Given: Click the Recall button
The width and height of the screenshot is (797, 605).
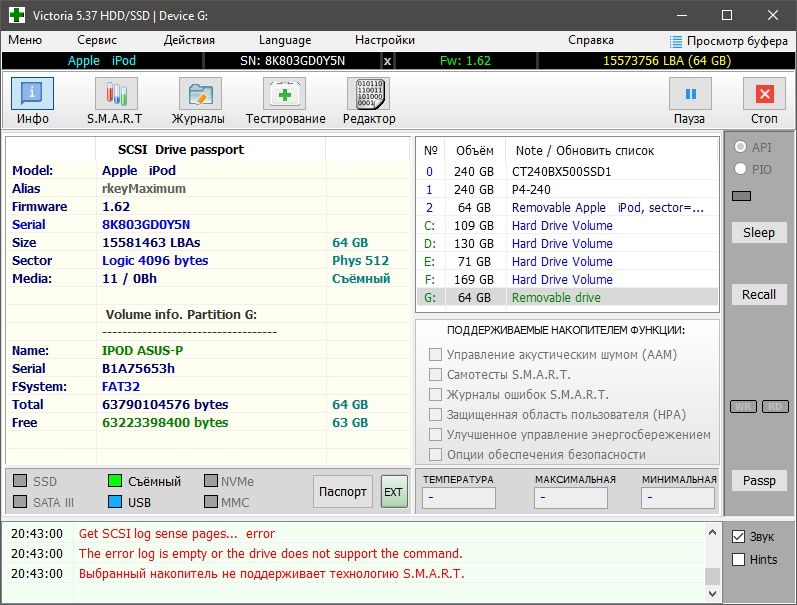Looking at the screenshot, I should [759, 294].
